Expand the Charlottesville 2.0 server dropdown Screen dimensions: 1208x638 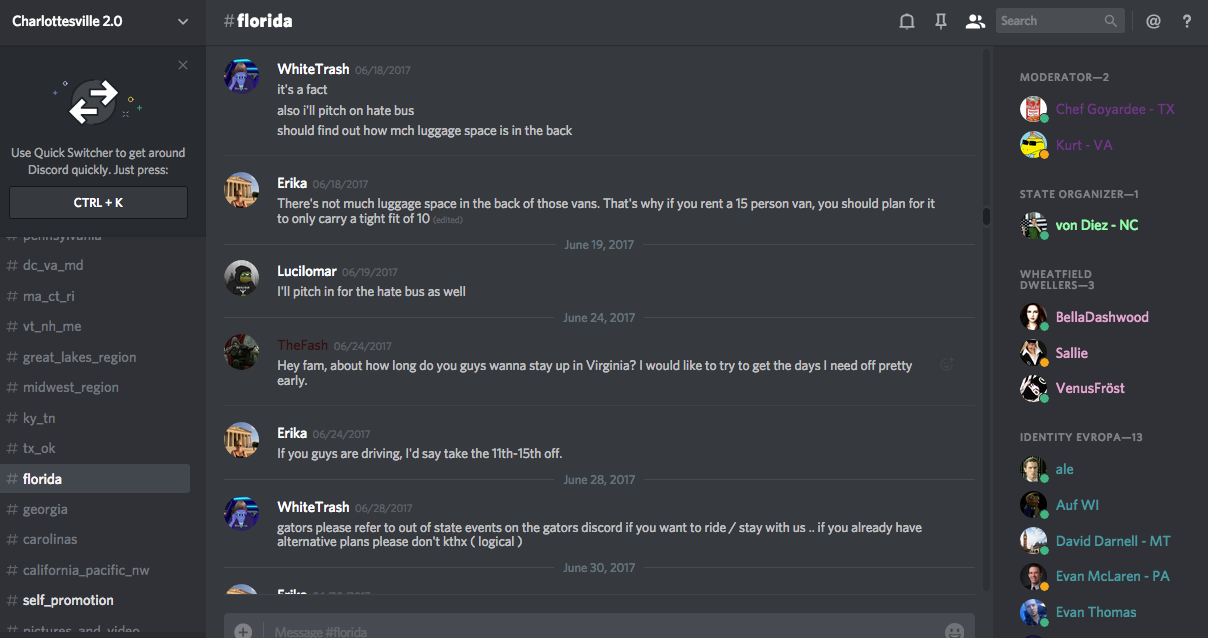coord(182,21)
